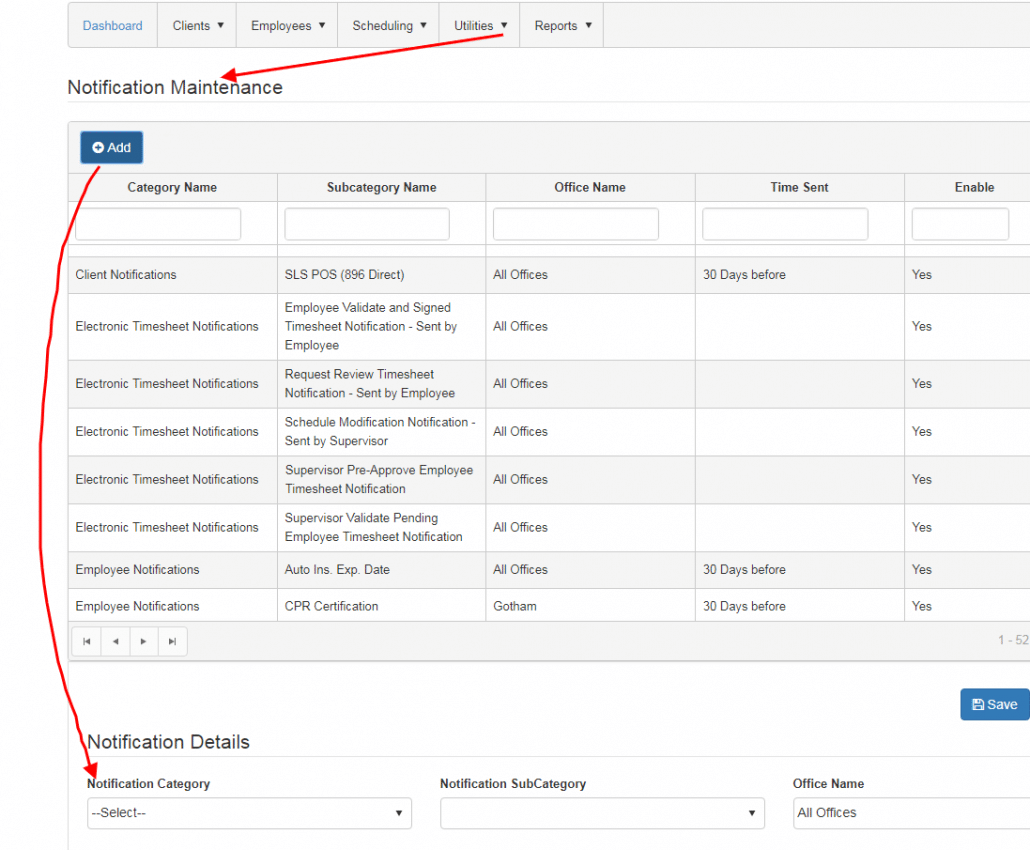Click the Add notification button

(x=112, y=148)
